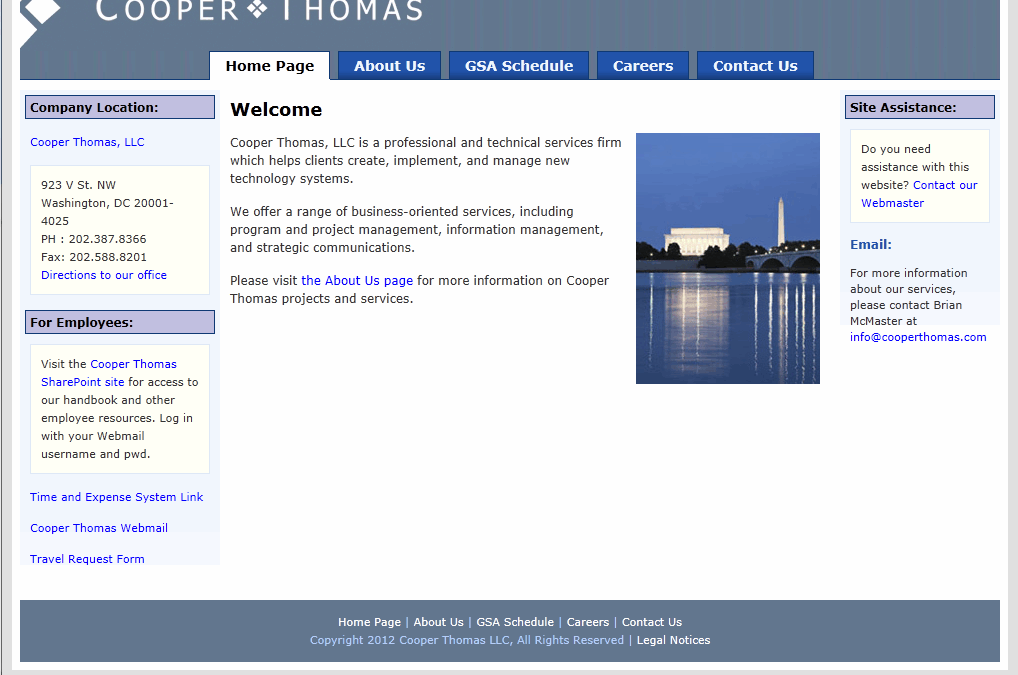Click footer GSA Schedule link

click(515, 622)
